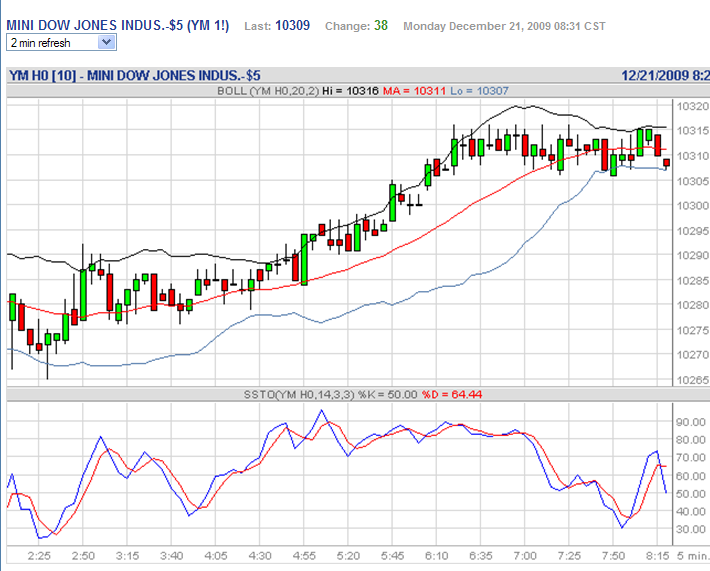Click the 10265 price axis label
Image resolution: width=710 pixels, height=571 pixels.
pyautogui.click(x=692, y=380)
